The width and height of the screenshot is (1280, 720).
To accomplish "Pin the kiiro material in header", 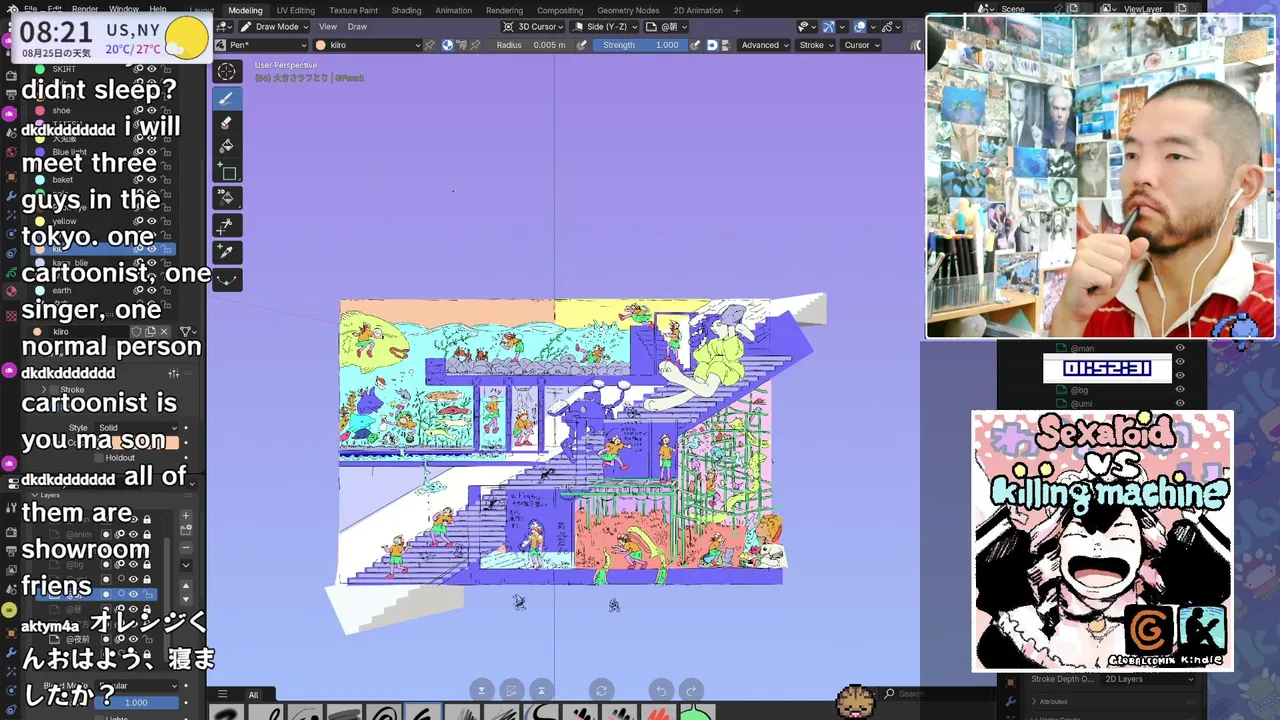I will tap(430, 45).
